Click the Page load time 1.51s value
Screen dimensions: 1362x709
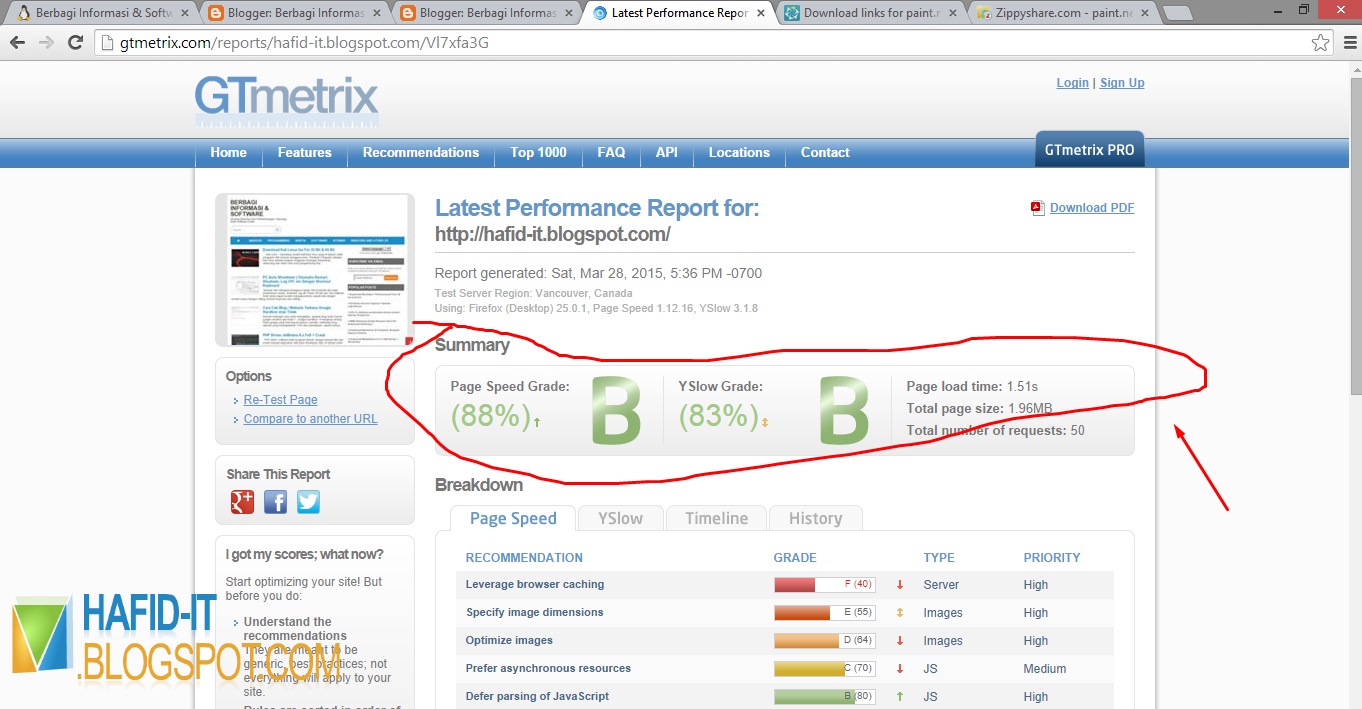tap(1021, 386)
